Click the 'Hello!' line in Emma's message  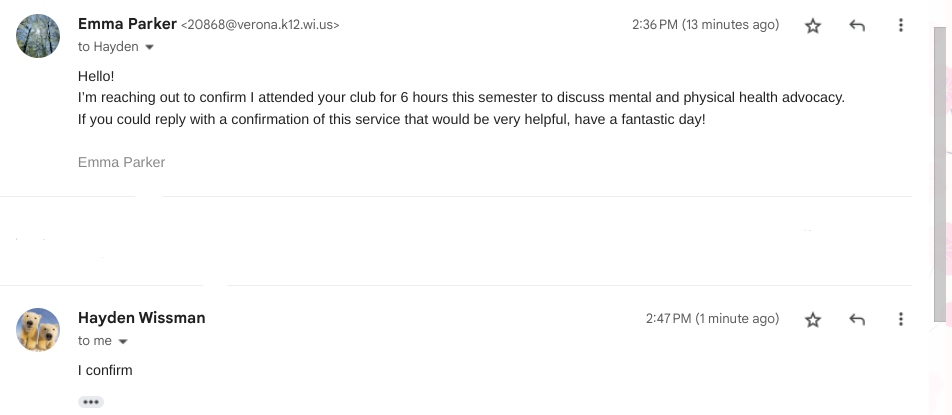96,76
